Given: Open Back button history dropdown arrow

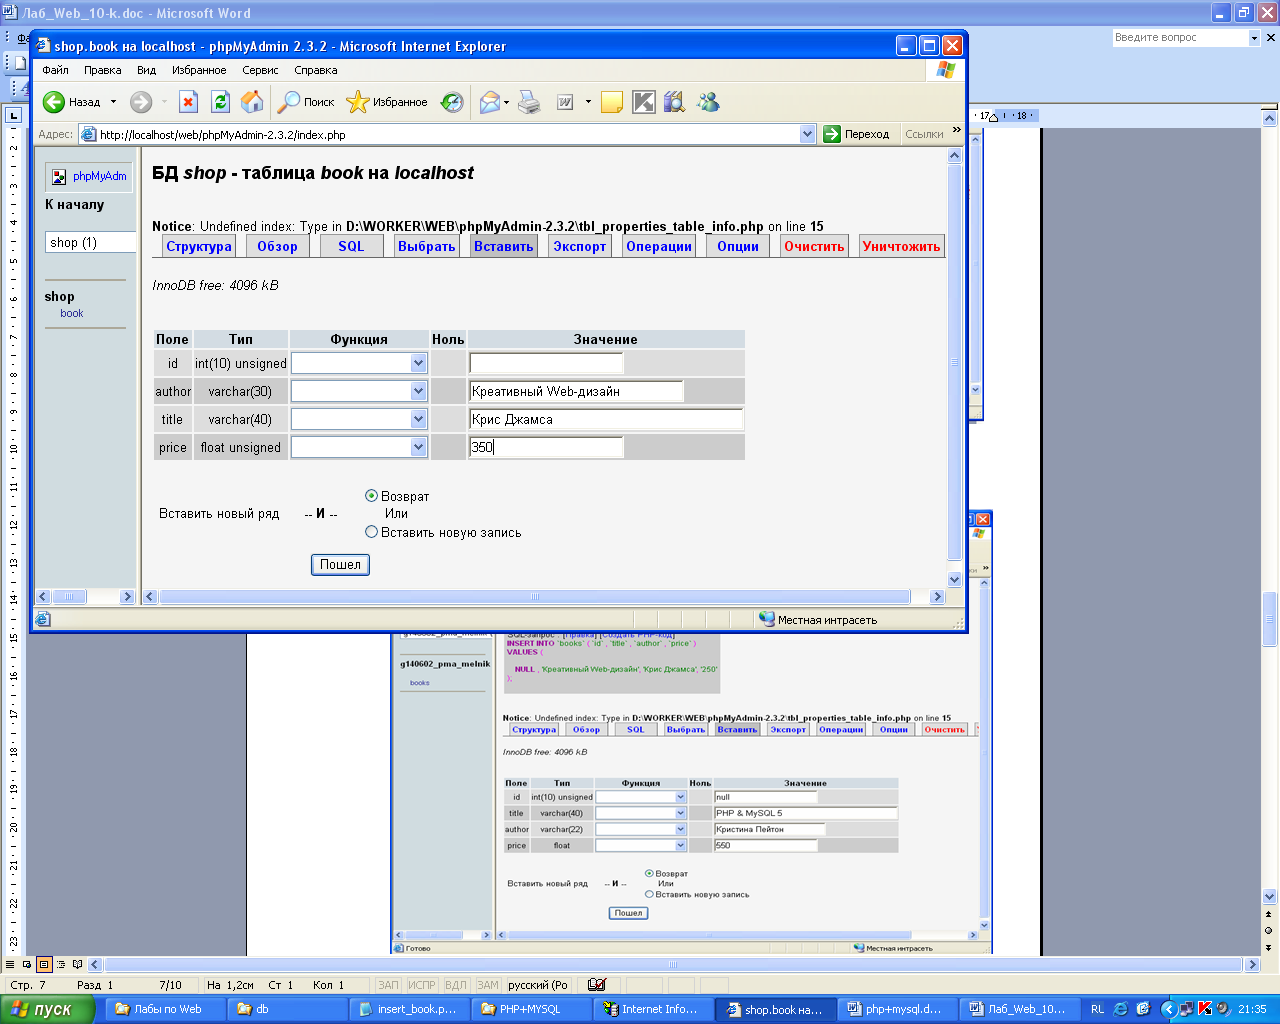Looking at the screenshot, I should 113,102.
